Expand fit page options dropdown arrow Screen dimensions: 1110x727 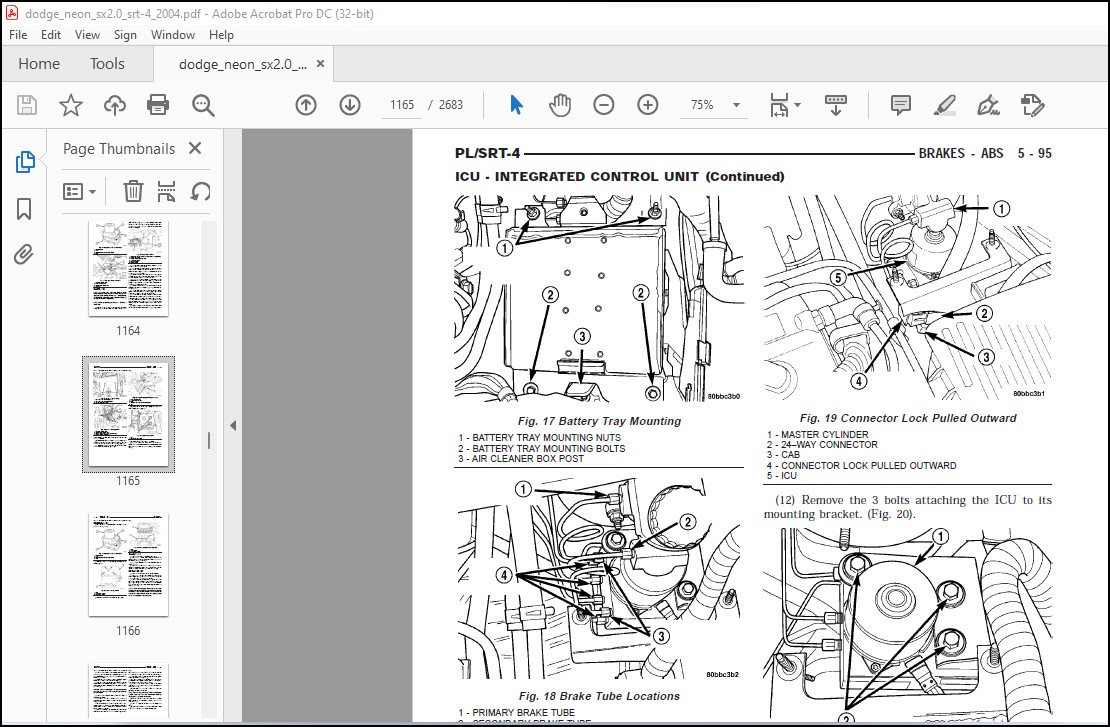coord(798,105)
